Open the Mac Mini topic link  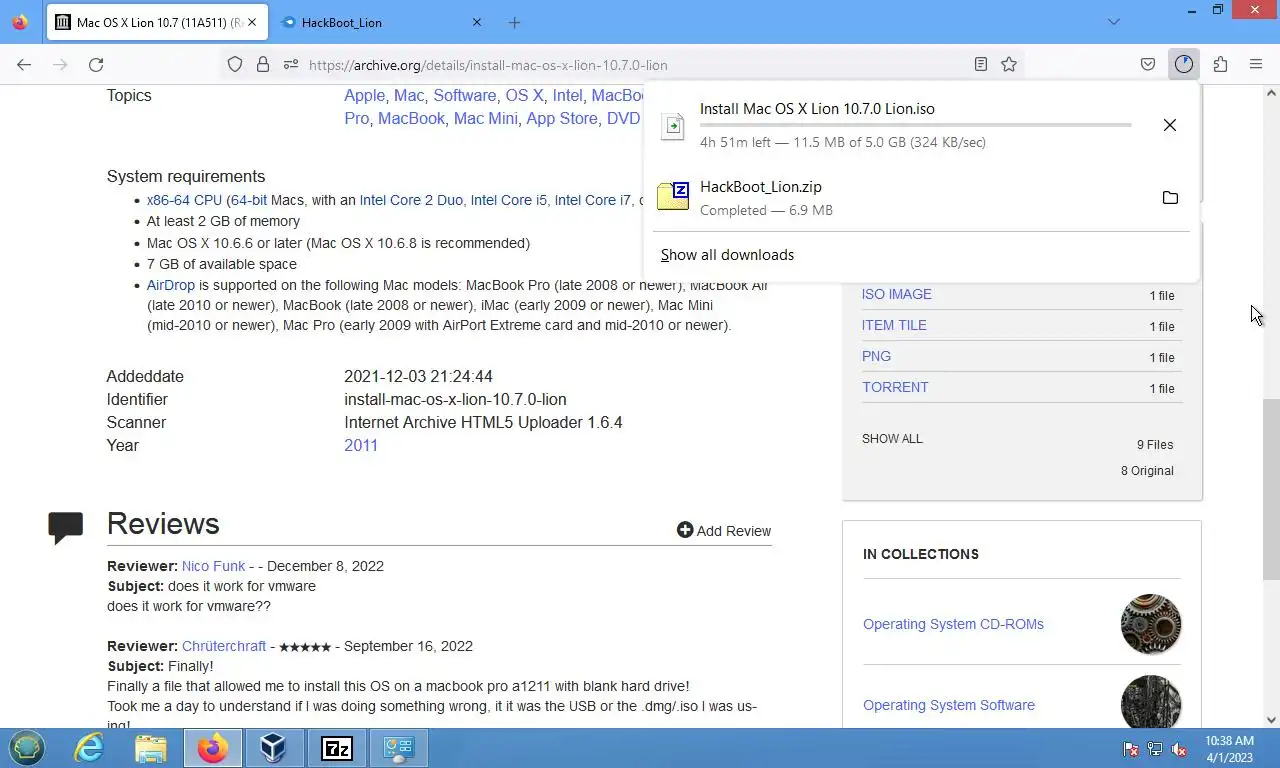(485, 118)
